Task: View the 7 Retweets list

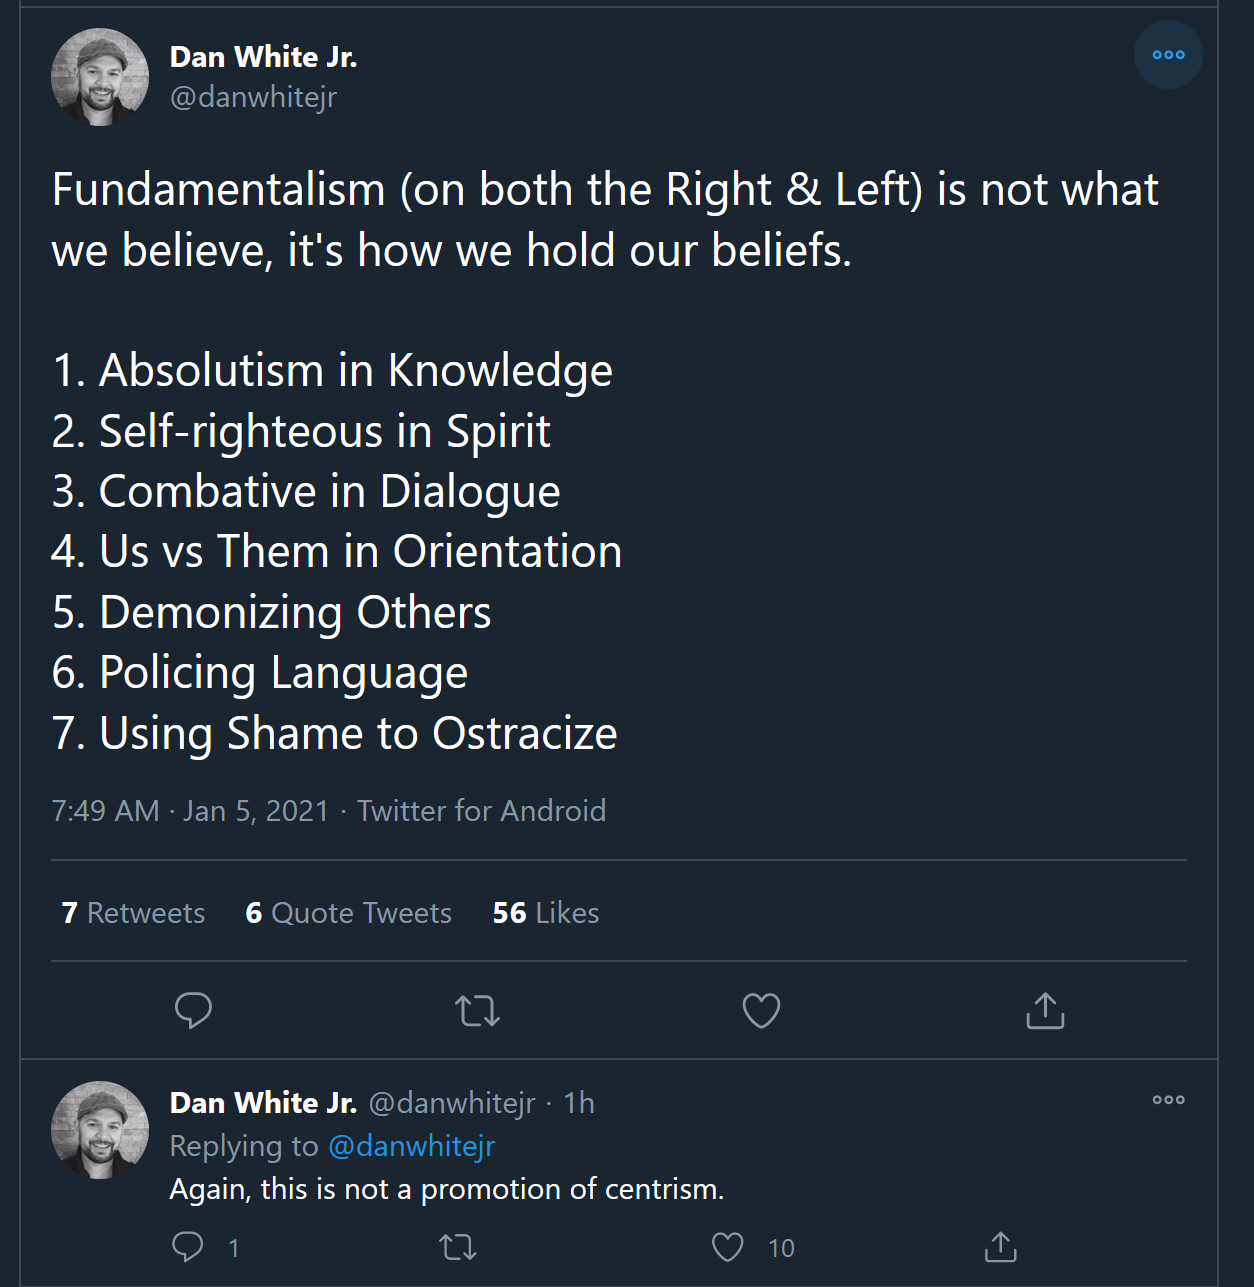Action: [x=133, y=913]
